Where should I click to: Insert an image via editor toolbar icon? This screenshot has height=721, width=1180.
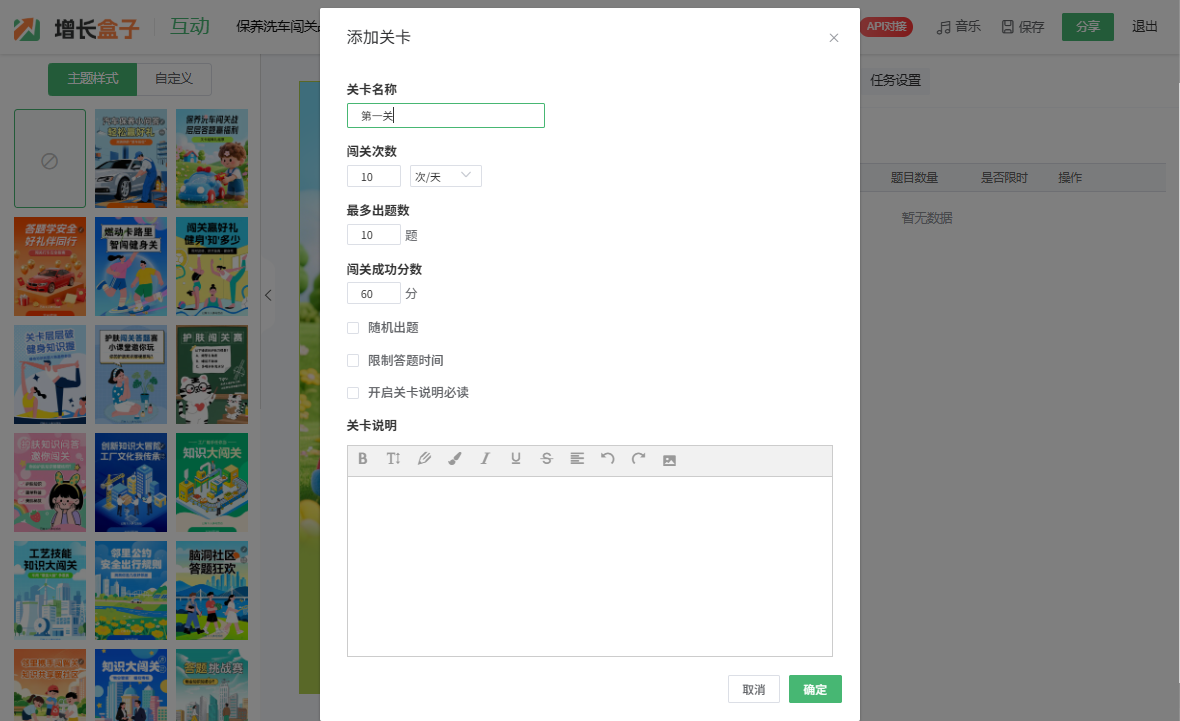pyautogui.click(x=669, y=460)
